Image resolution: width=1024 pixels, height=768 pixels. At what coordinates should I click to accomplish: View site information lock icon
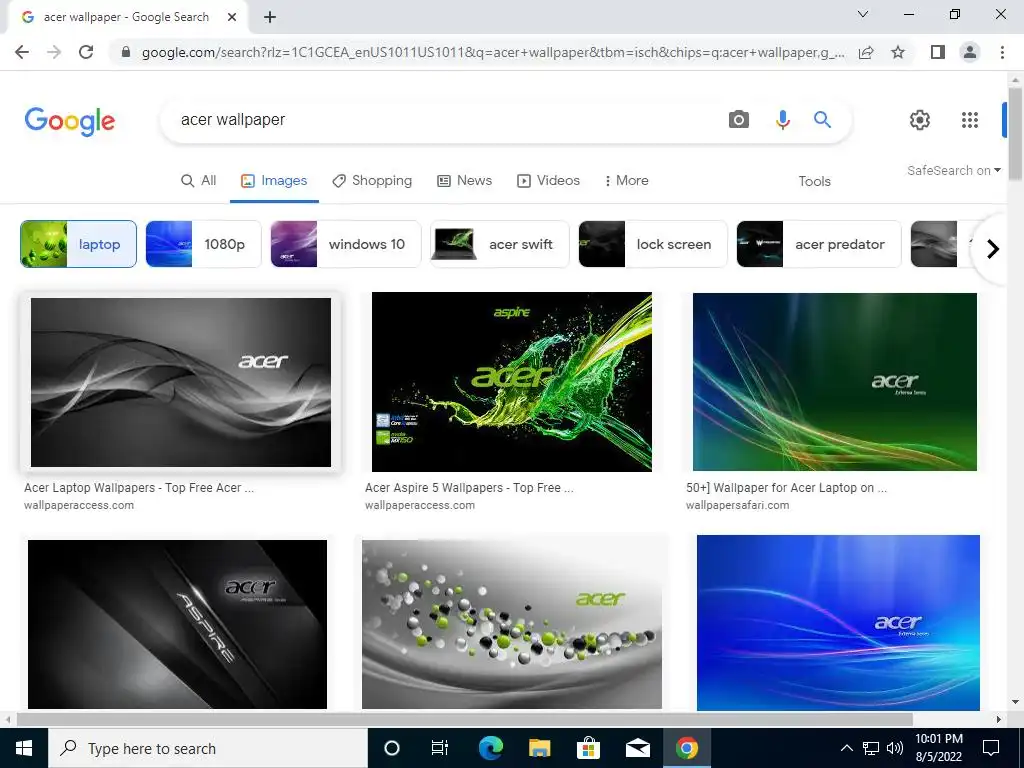(x=126, y=52)
